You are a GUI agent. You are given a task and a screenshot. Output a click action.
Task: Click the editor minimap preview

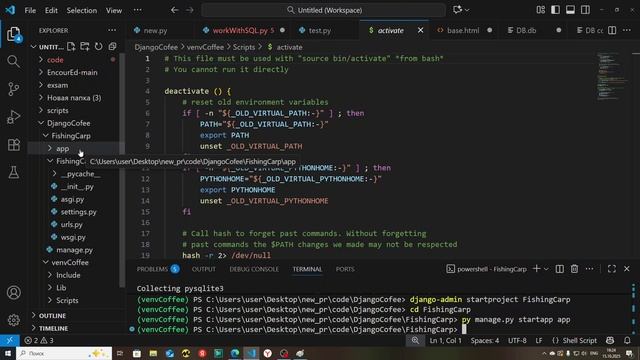611,76
